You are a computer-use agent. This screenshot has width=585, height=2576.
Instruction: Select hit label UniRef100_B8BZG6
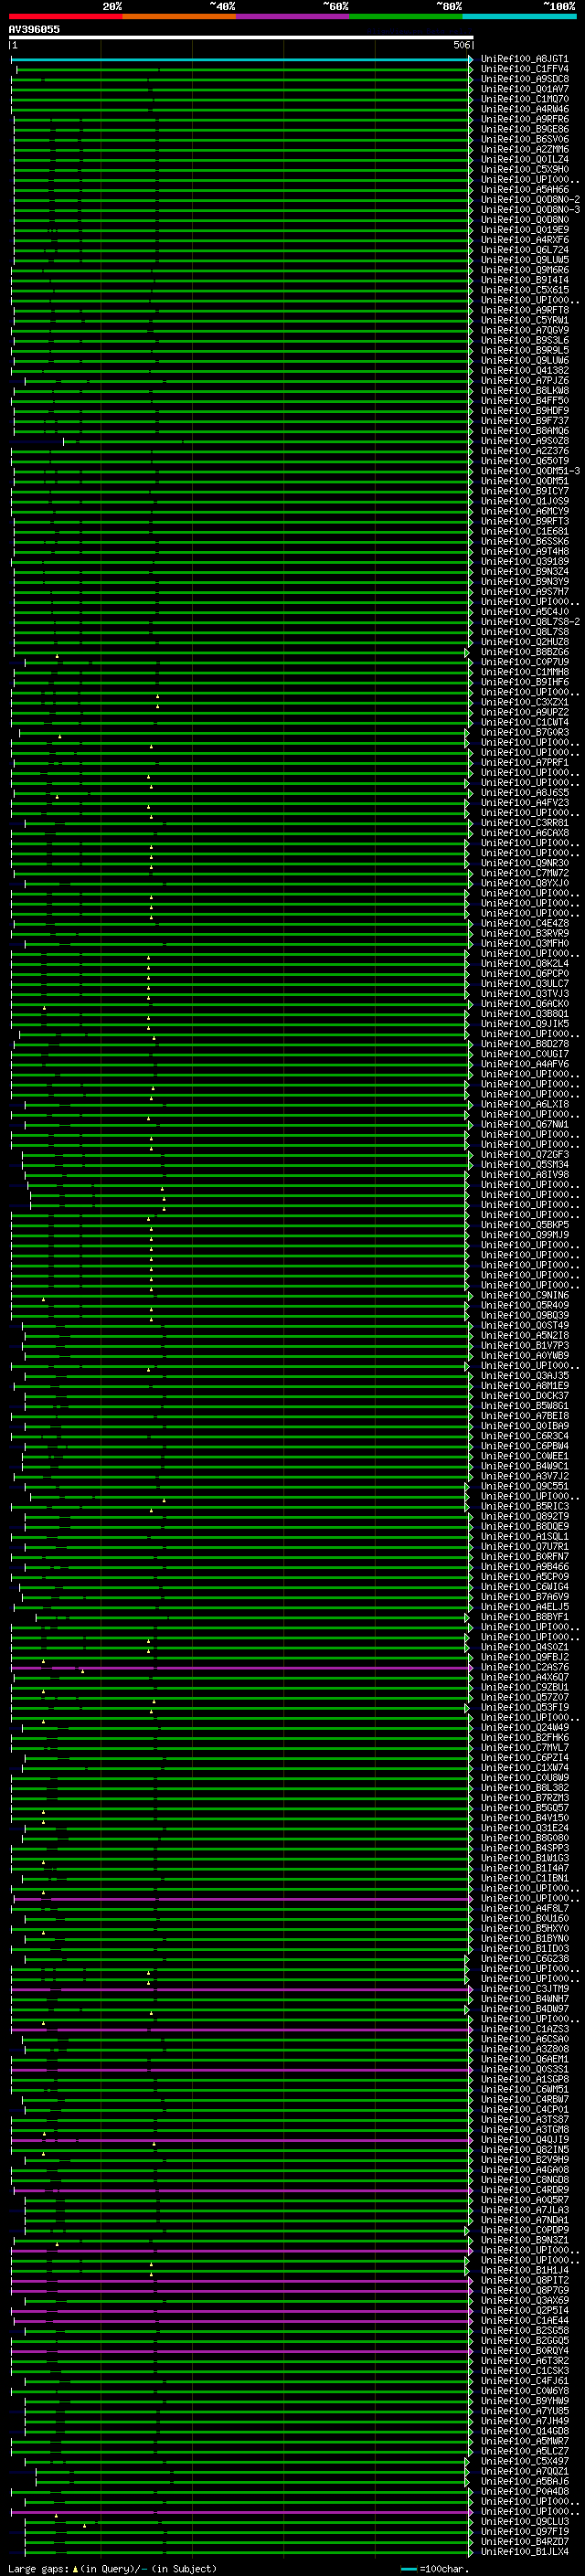click(x=524, y=652)
